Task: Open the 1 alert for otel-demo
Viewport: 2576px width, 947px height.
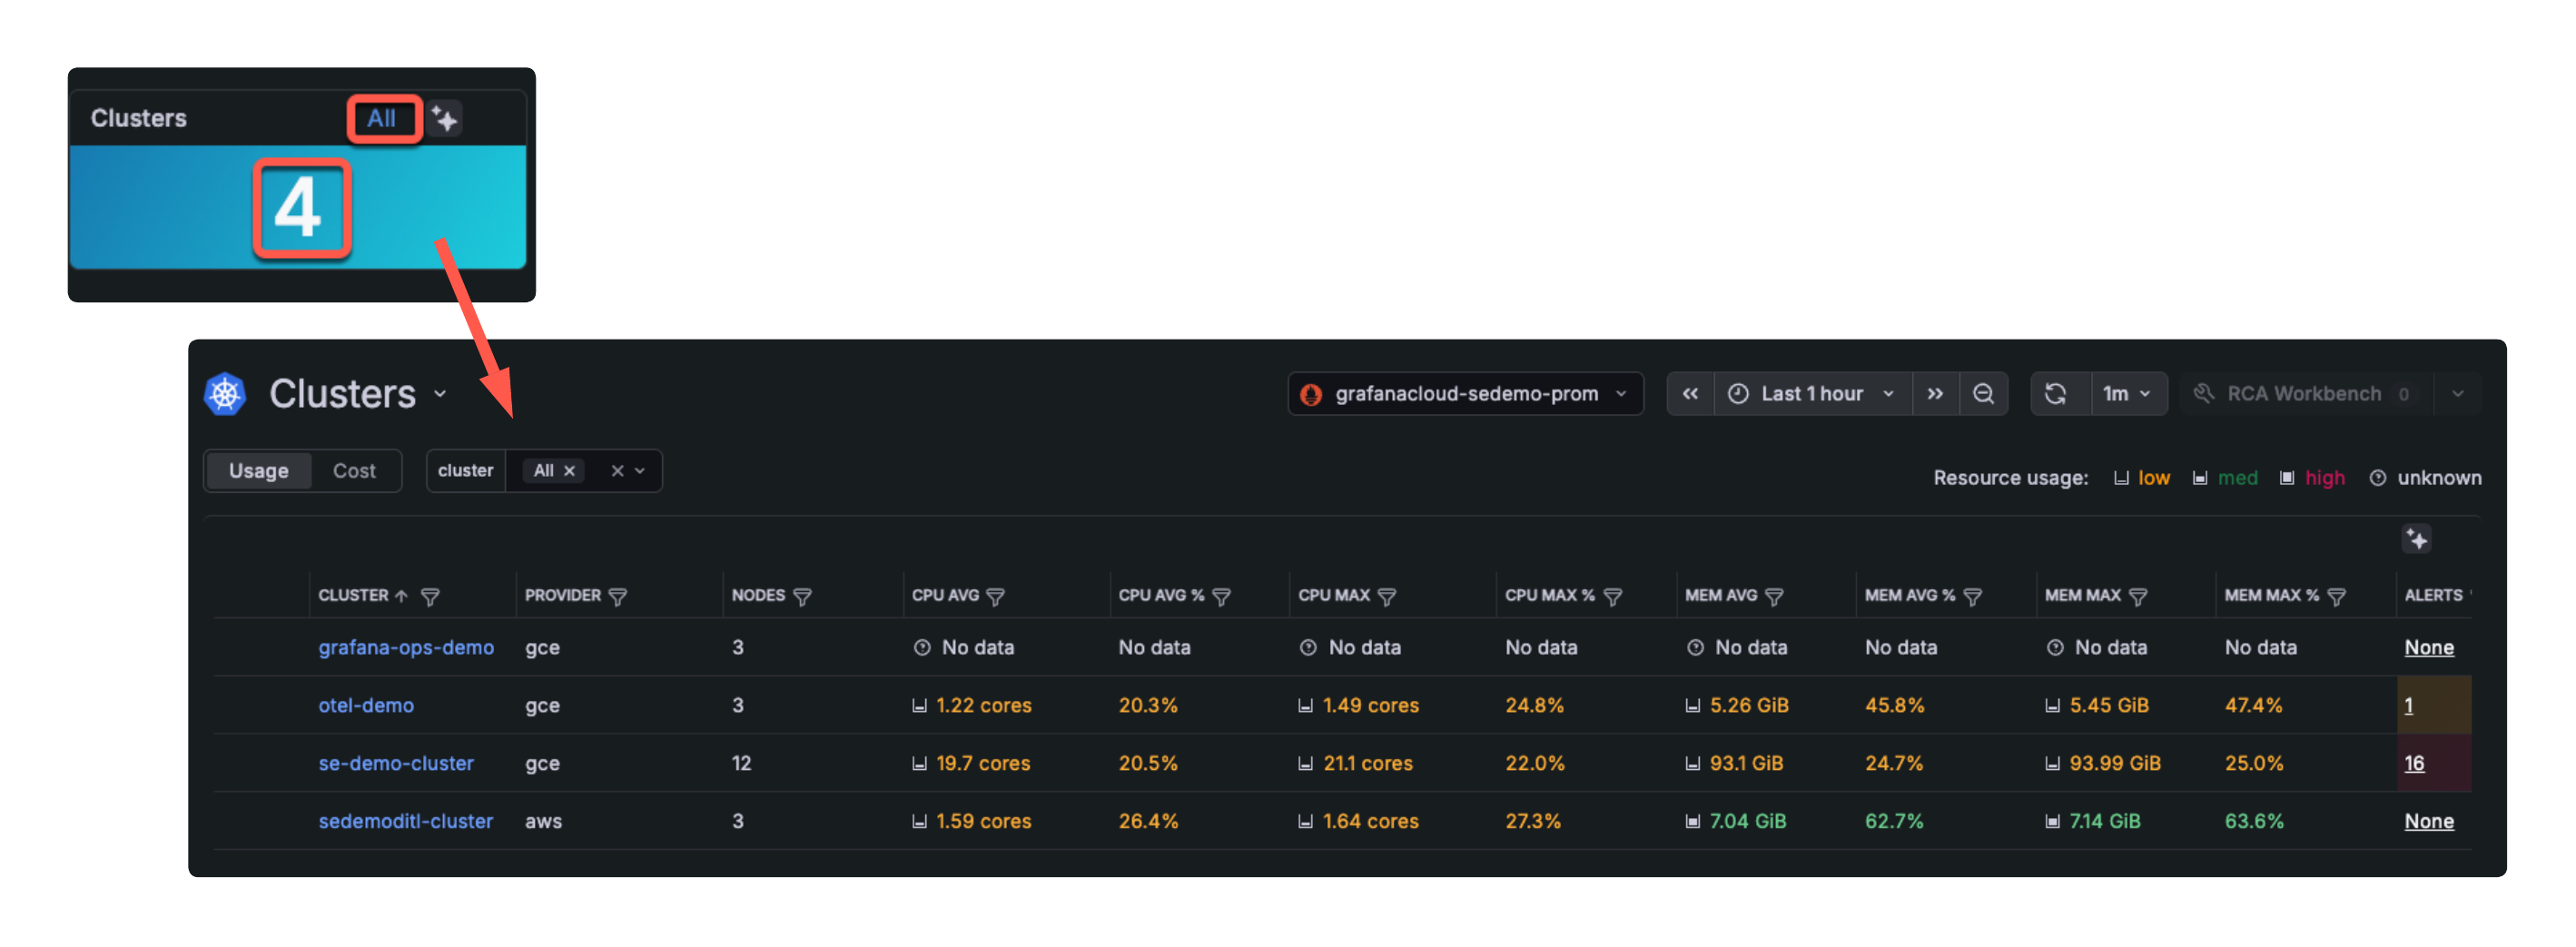Action: point(2408,705)
